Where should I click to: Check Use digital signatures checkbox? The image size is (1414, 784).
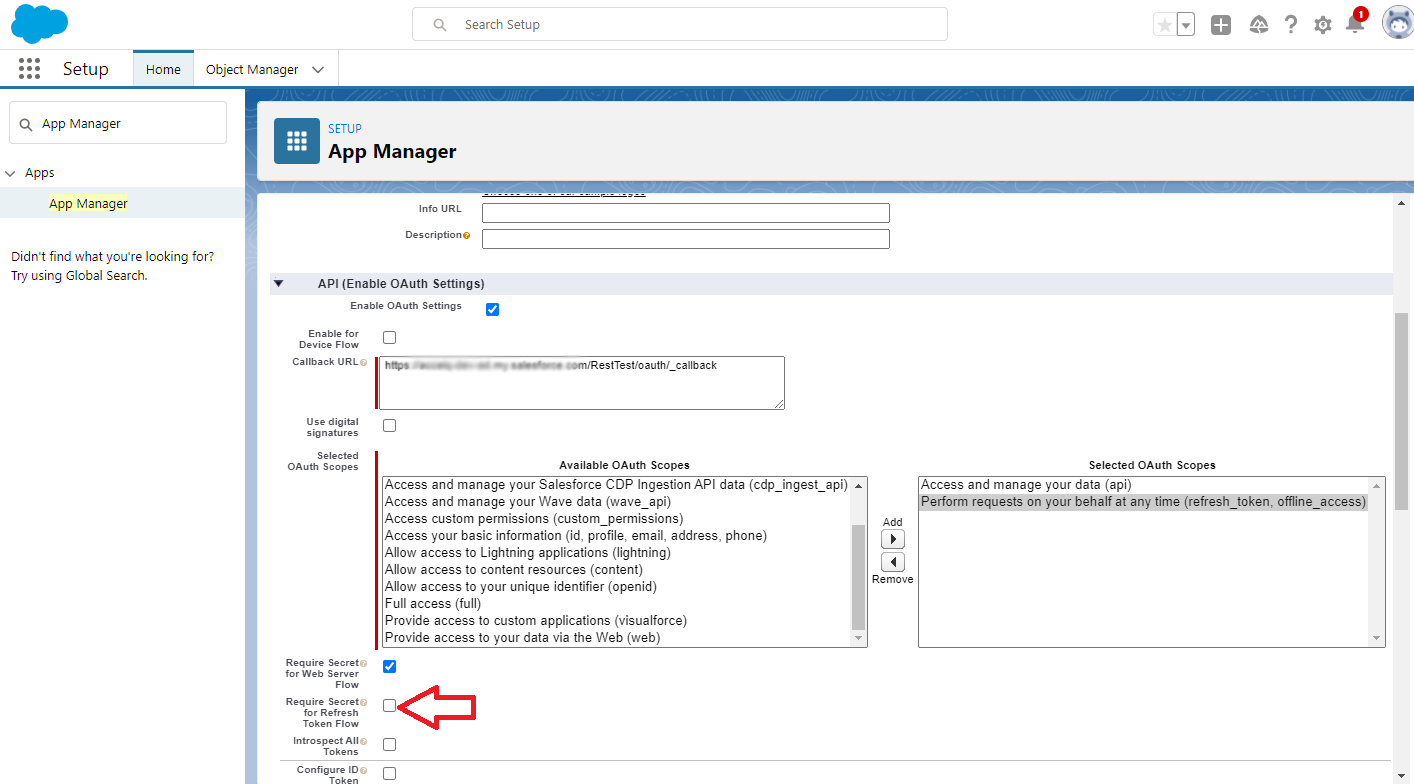[x=389, y=425]
